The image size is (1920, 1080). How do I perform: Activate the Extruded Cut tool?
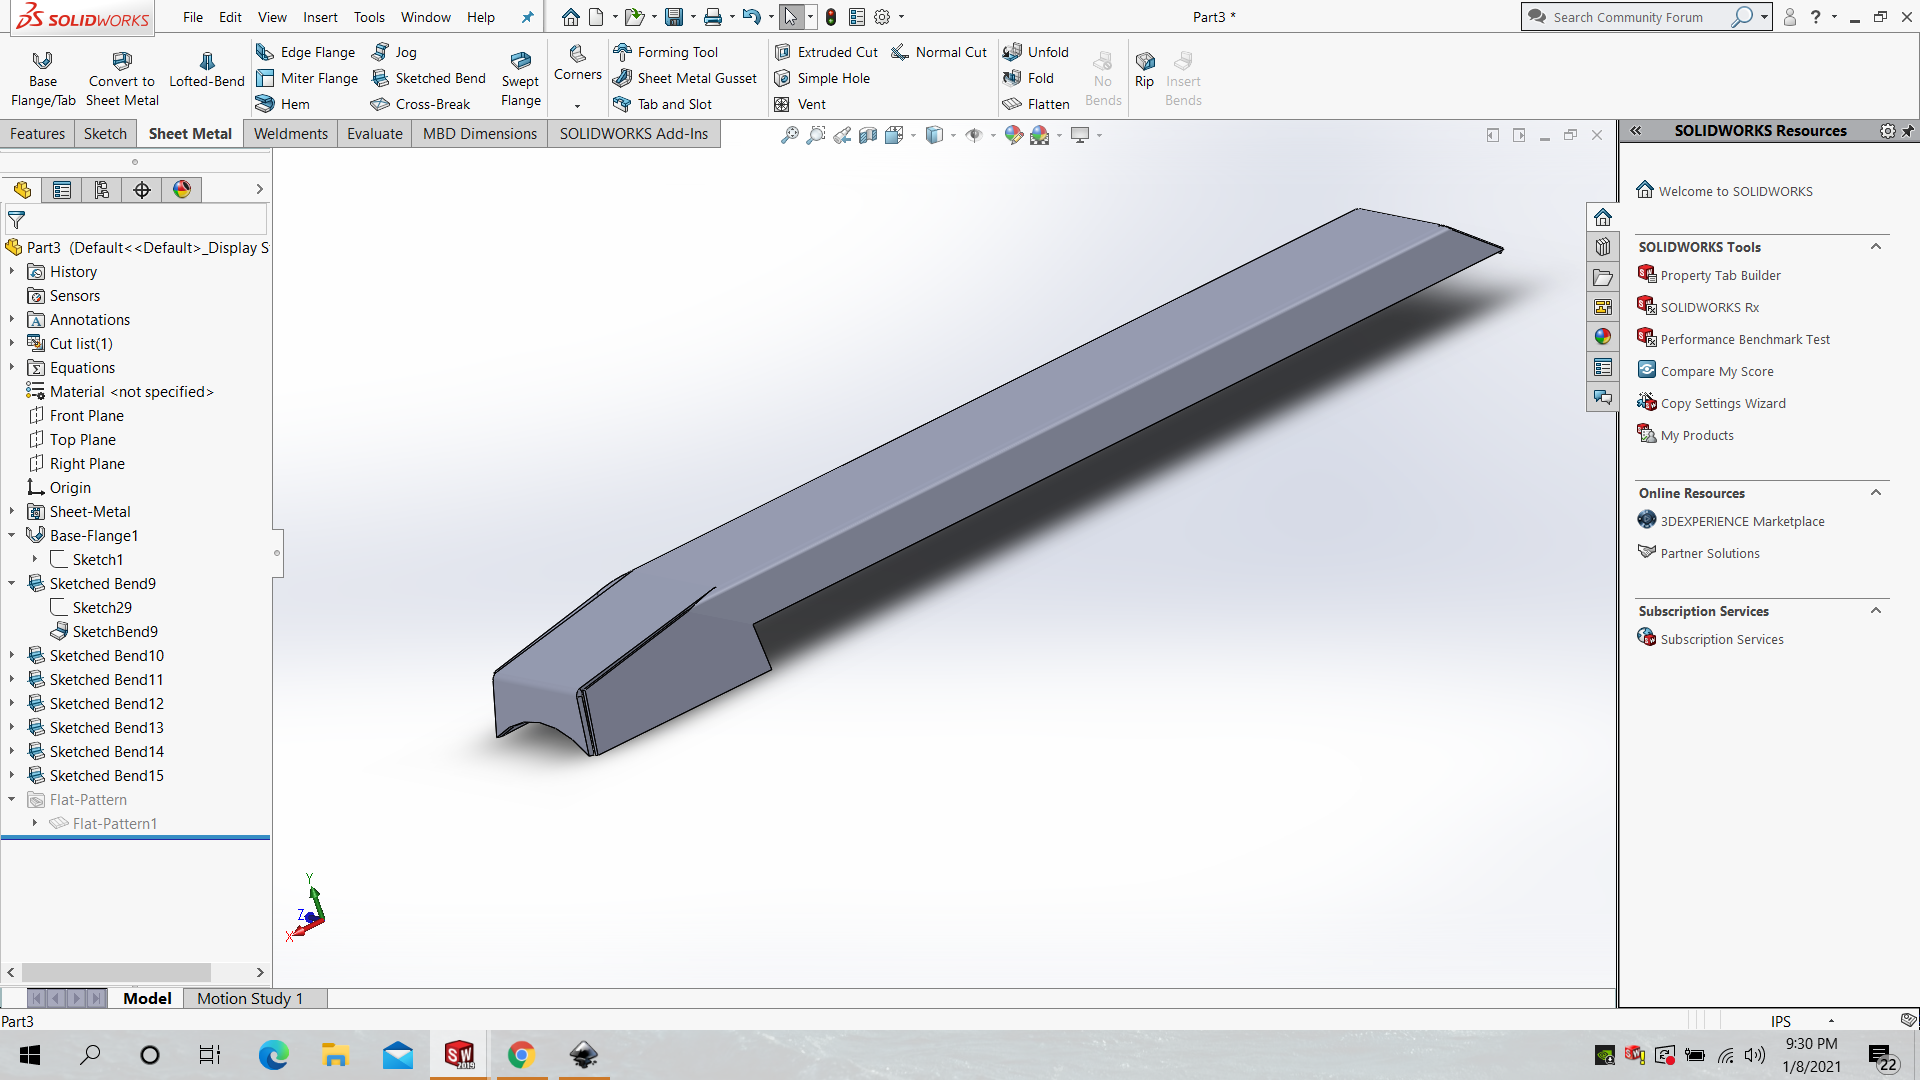point(826,52)
